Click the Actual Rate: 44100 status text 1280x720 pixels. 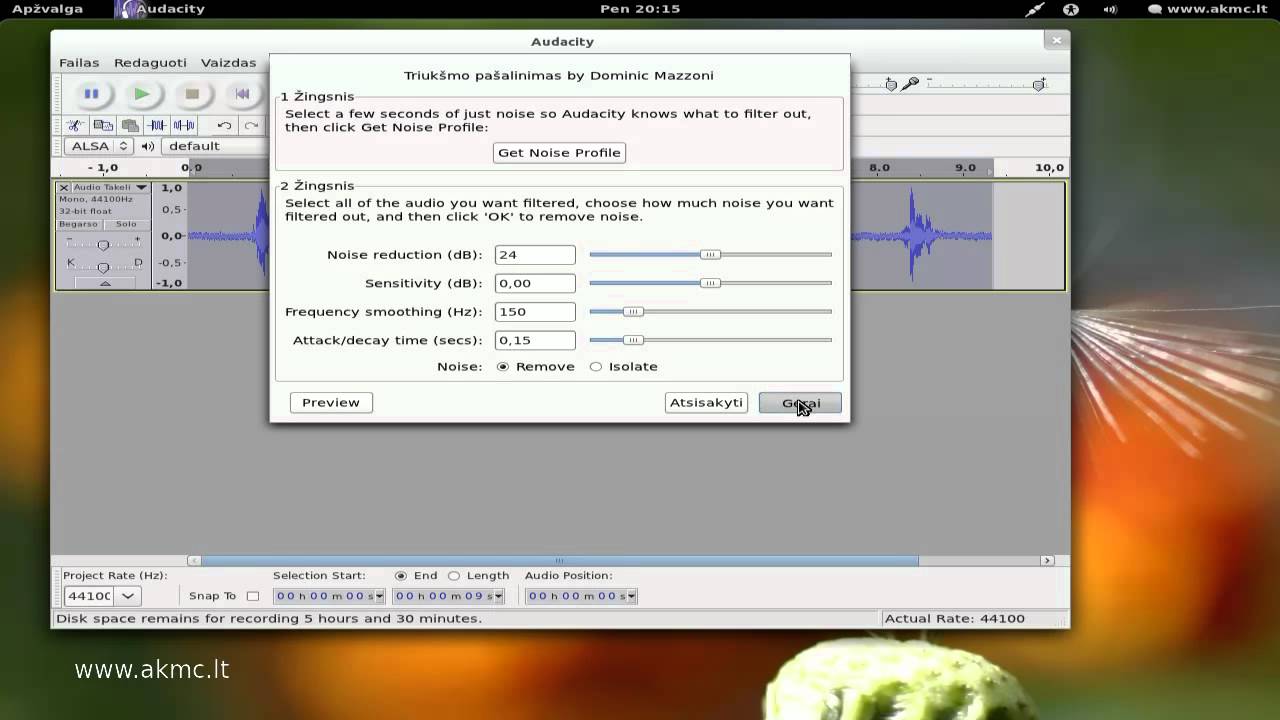click(x=955, y=619)
